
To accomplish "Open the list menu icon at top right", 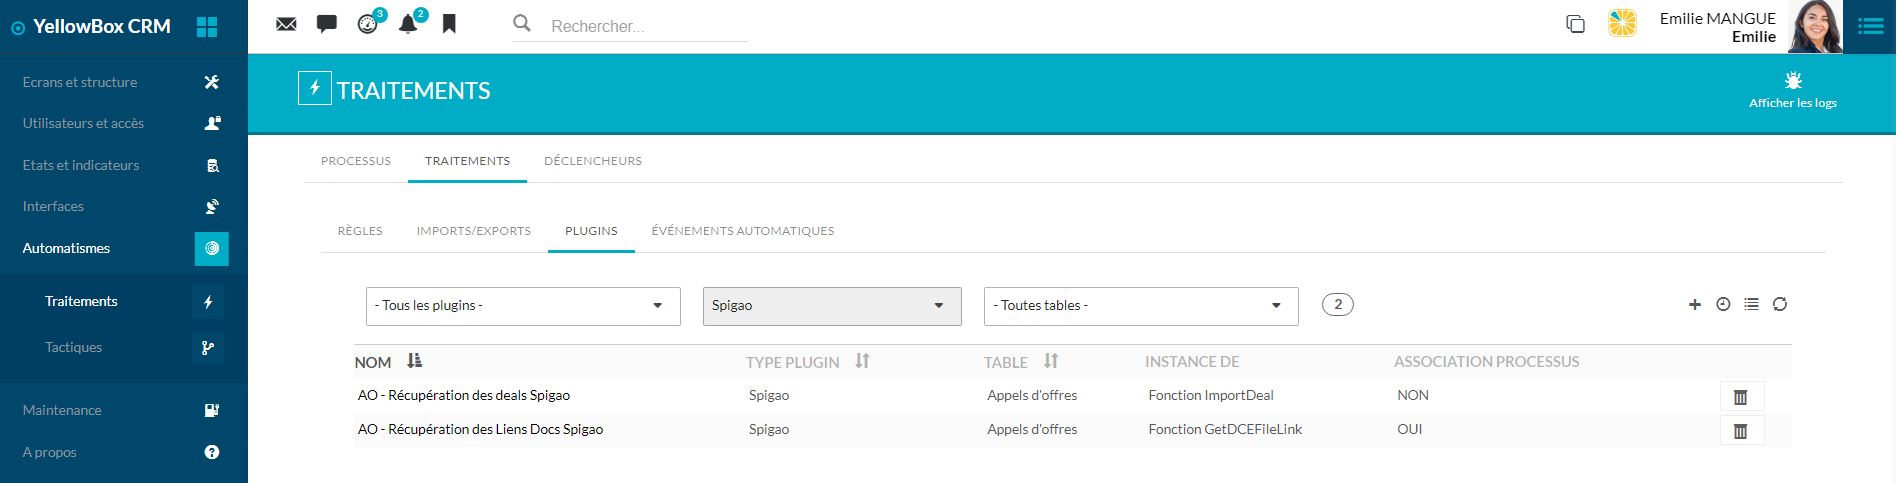I will (1870, 27).
